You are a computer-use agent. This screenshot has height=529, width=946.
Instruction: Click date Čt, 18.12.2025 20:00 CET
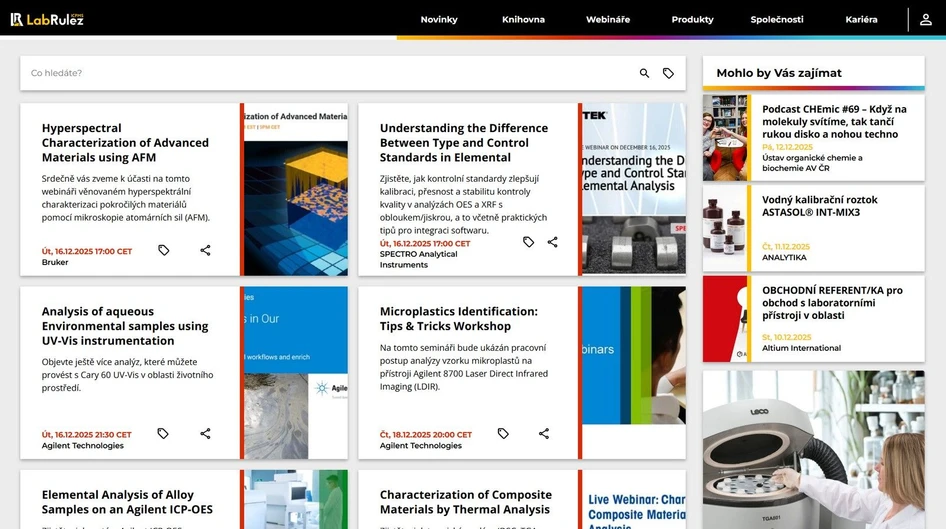click(x=425, y=434)
